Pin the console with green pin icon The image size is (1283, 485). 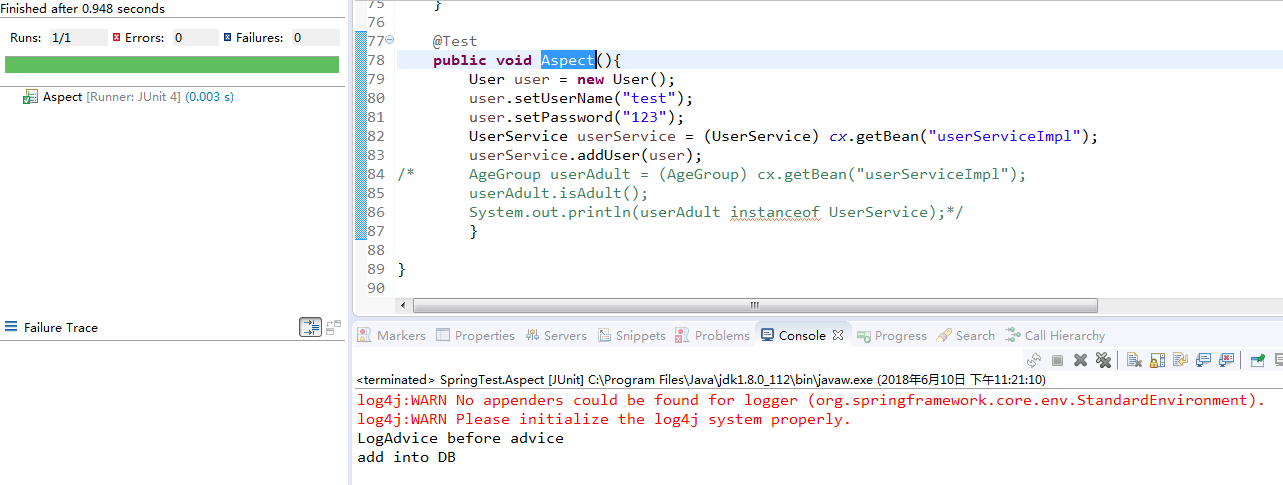pos(1258,360)
